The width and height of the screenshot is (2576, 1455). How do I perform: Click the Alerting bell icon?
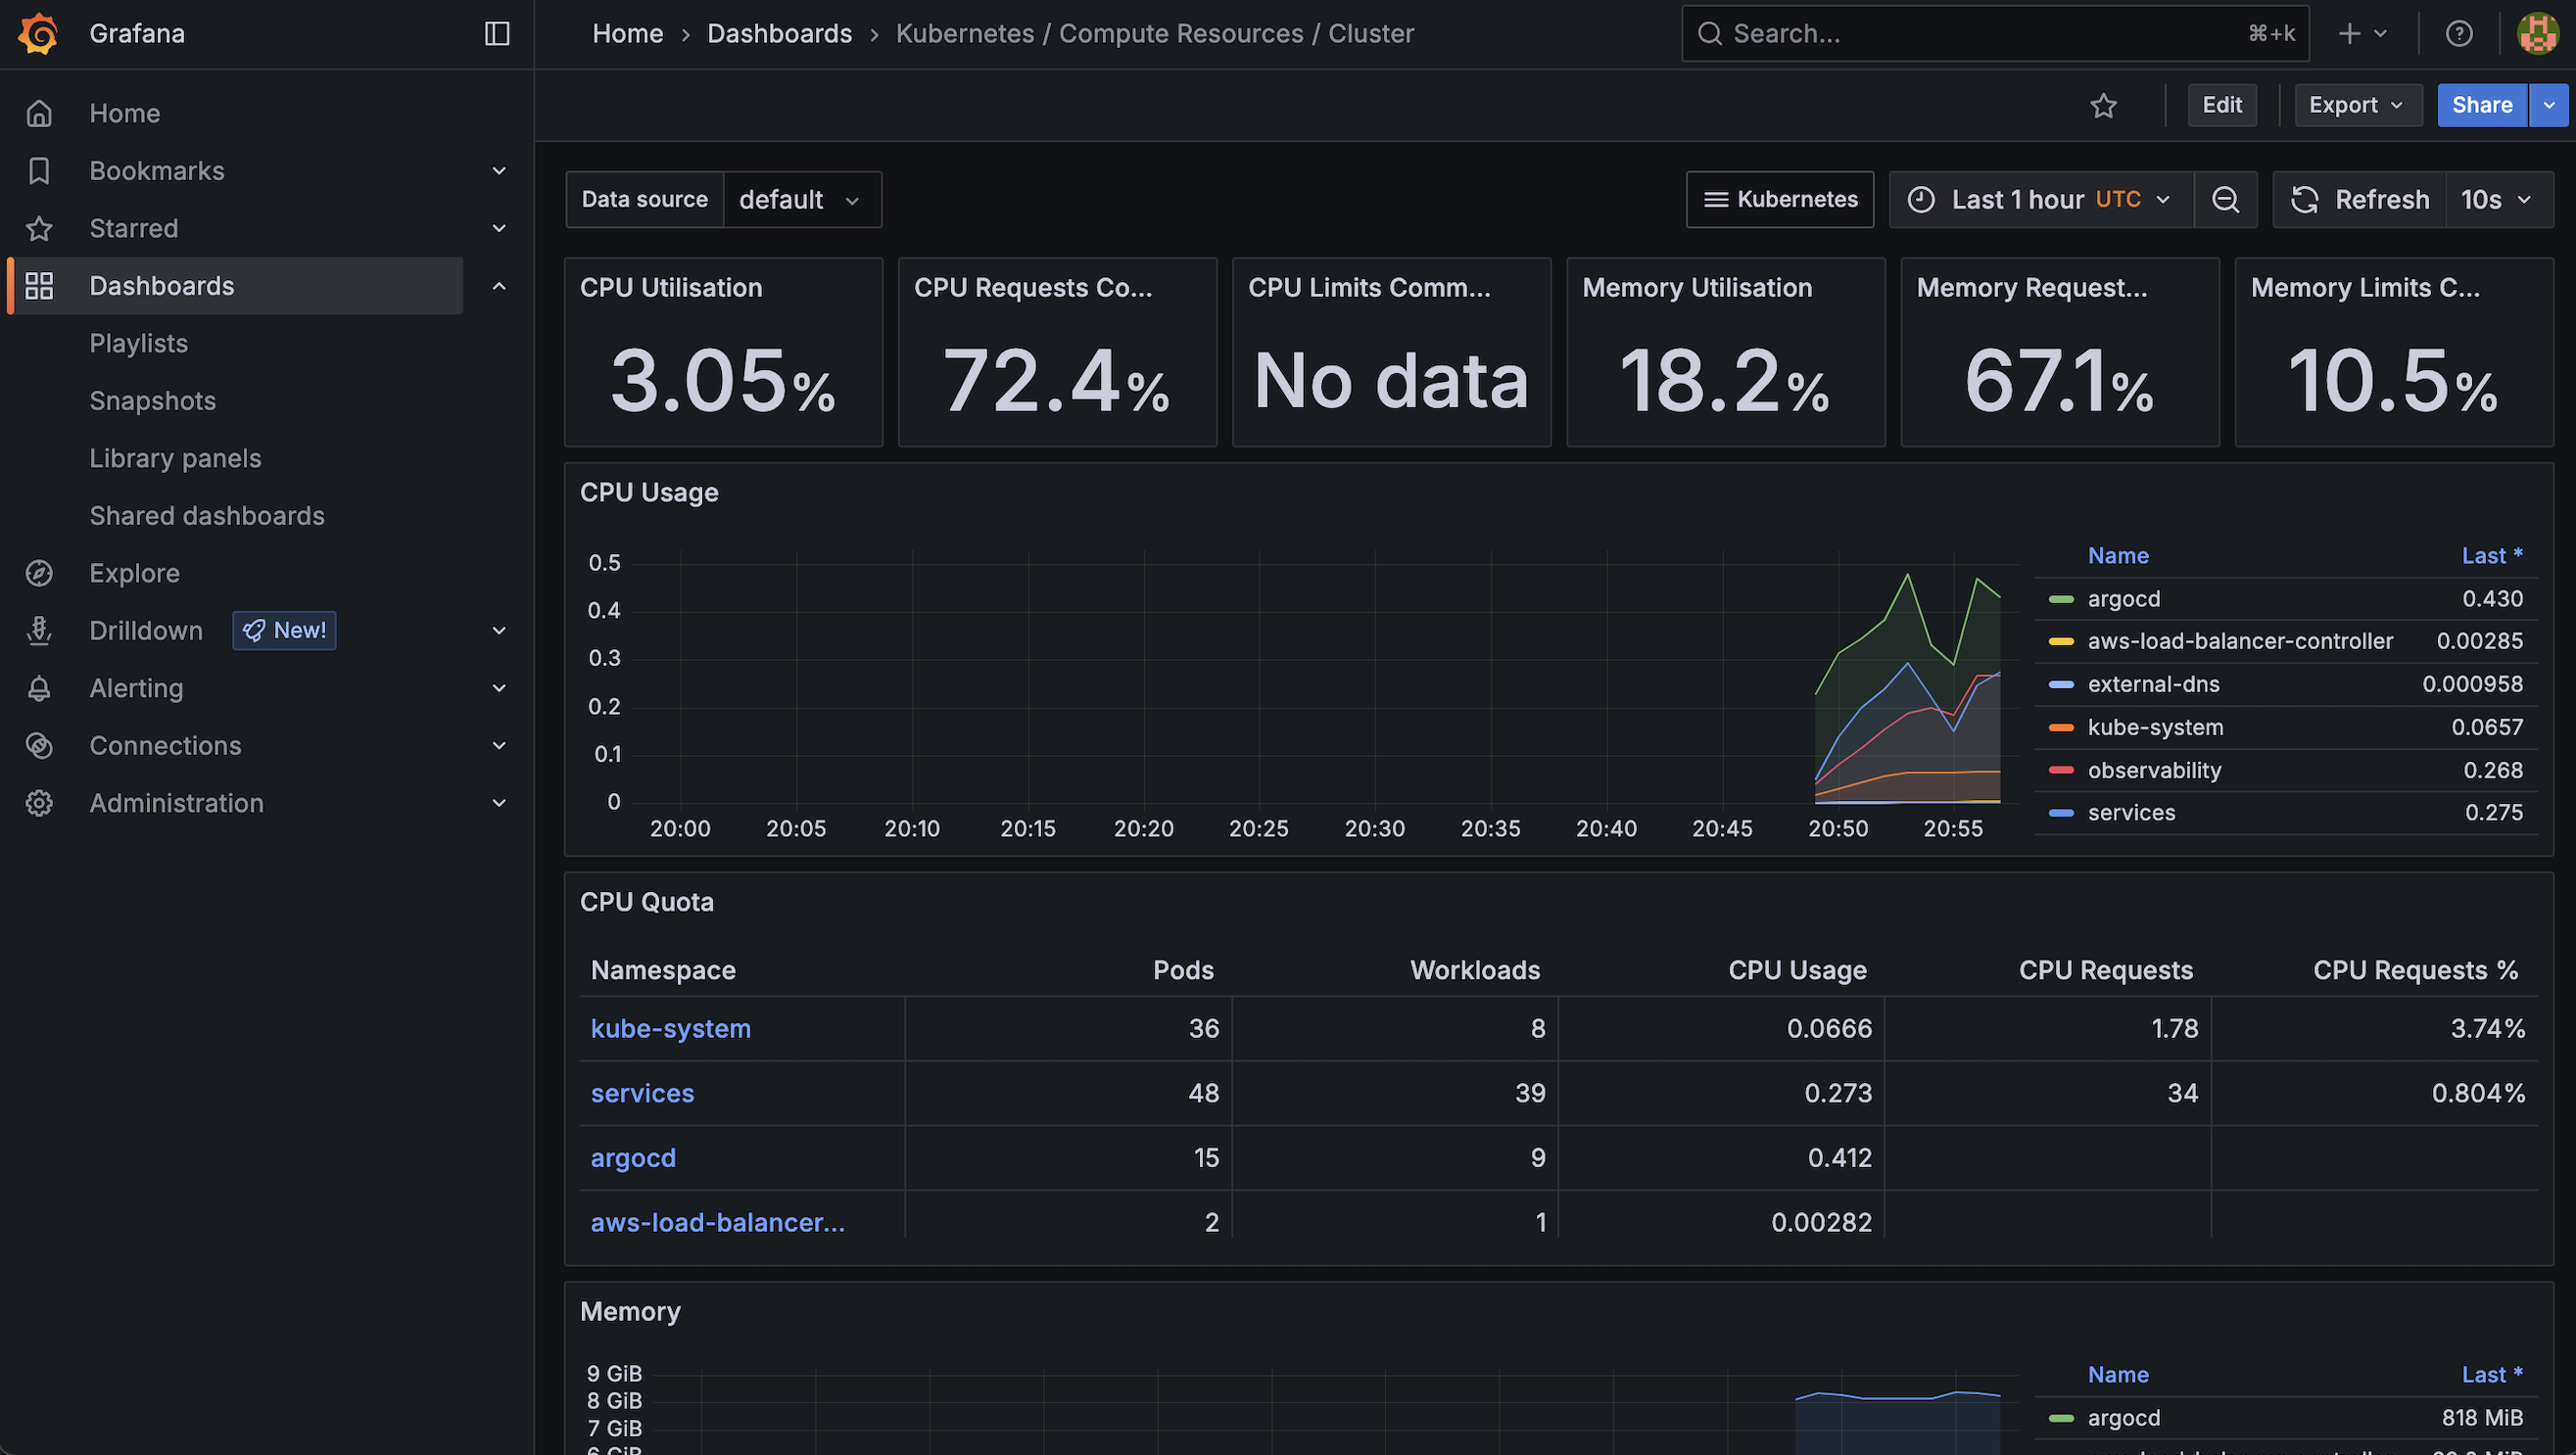click(x=39, y=688)
